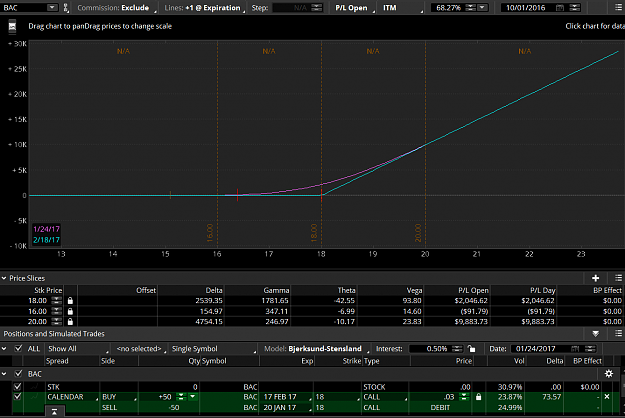Screen dimensions: 625x418
Task: Click the .03 price stepper
Action: coord(464,397)
